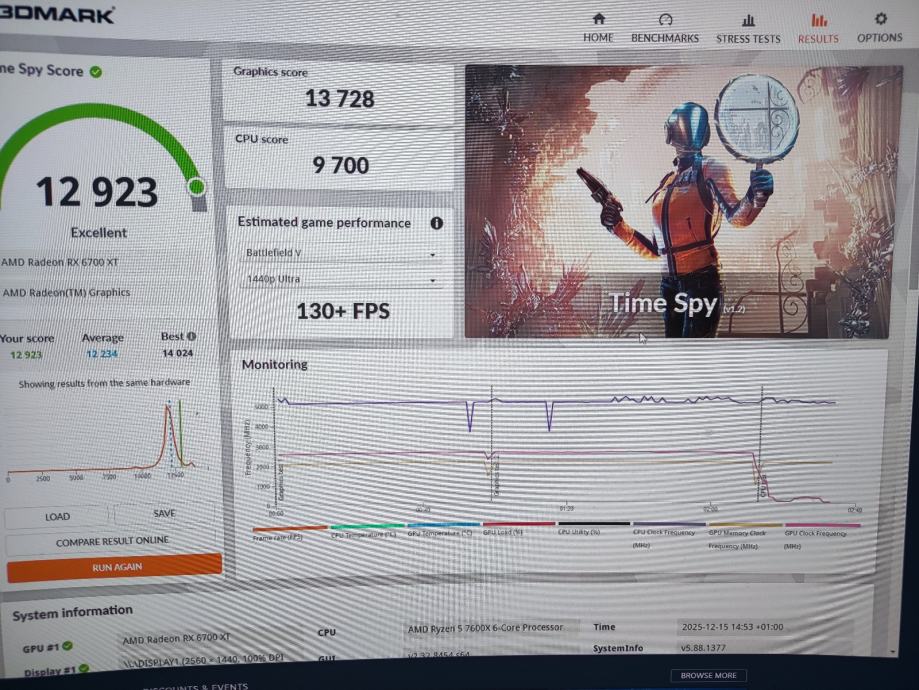Click the BROWSE MORE button
The height and width of the screenshot is (690, 919).
tap(708, 675)
